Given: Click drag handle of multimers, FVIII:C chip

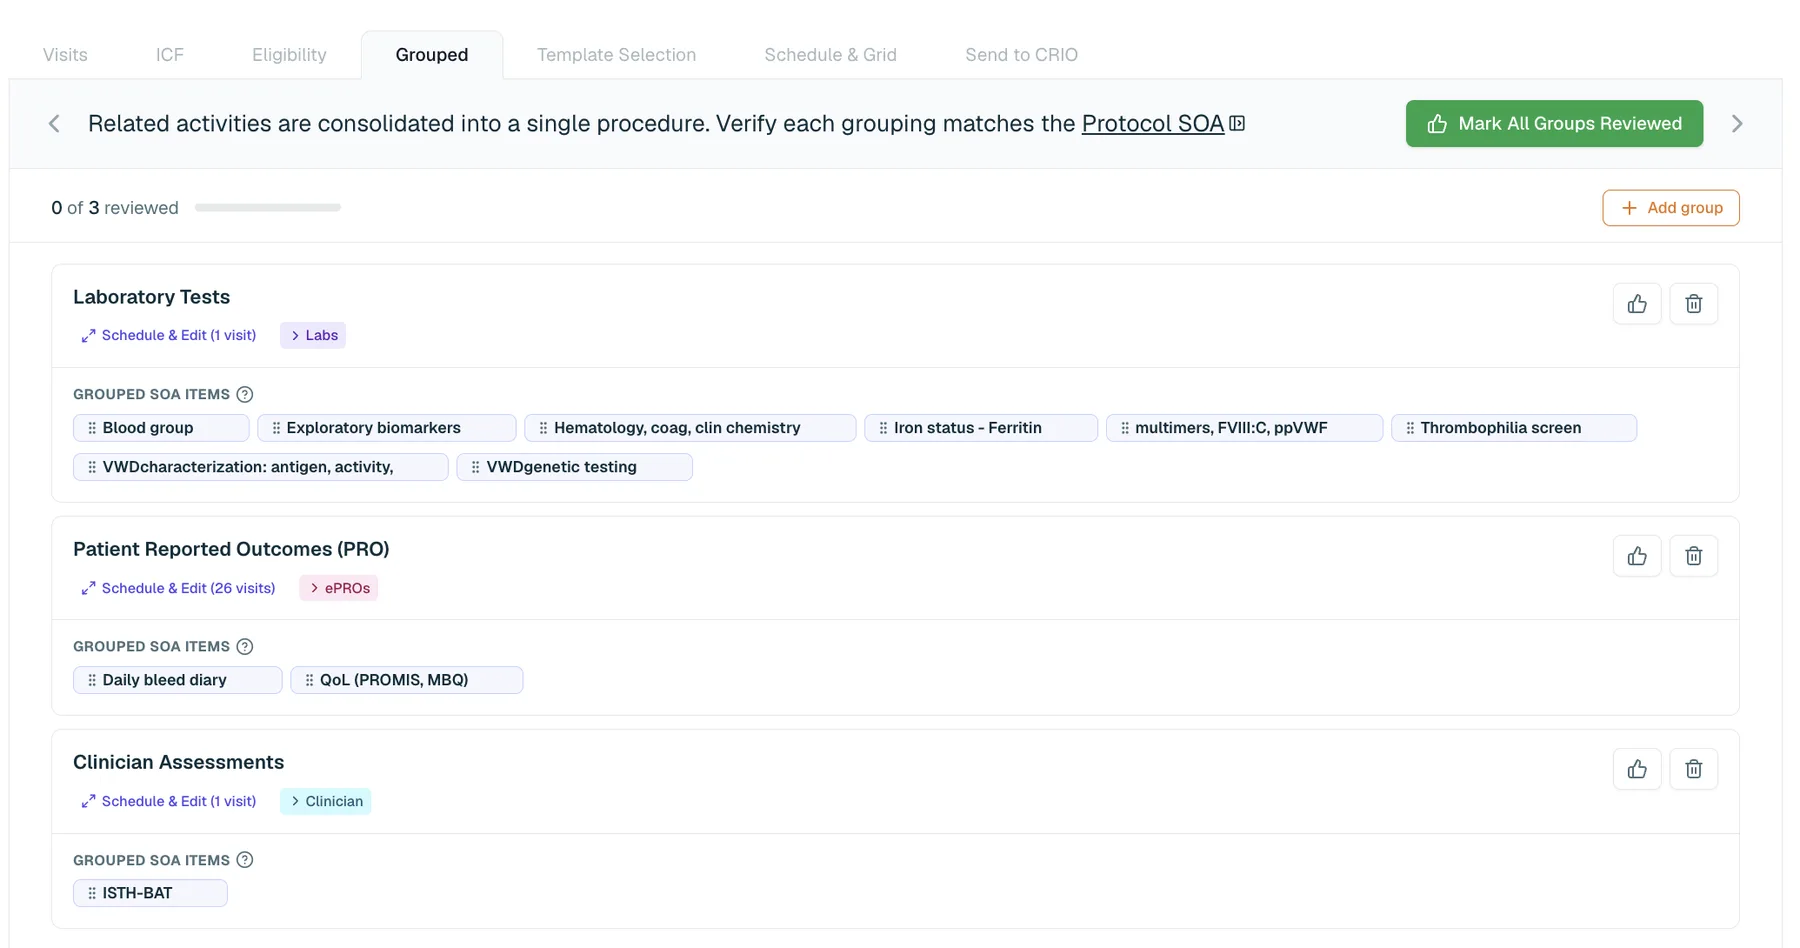Looking at the screenshot, I should point(1125,428).
